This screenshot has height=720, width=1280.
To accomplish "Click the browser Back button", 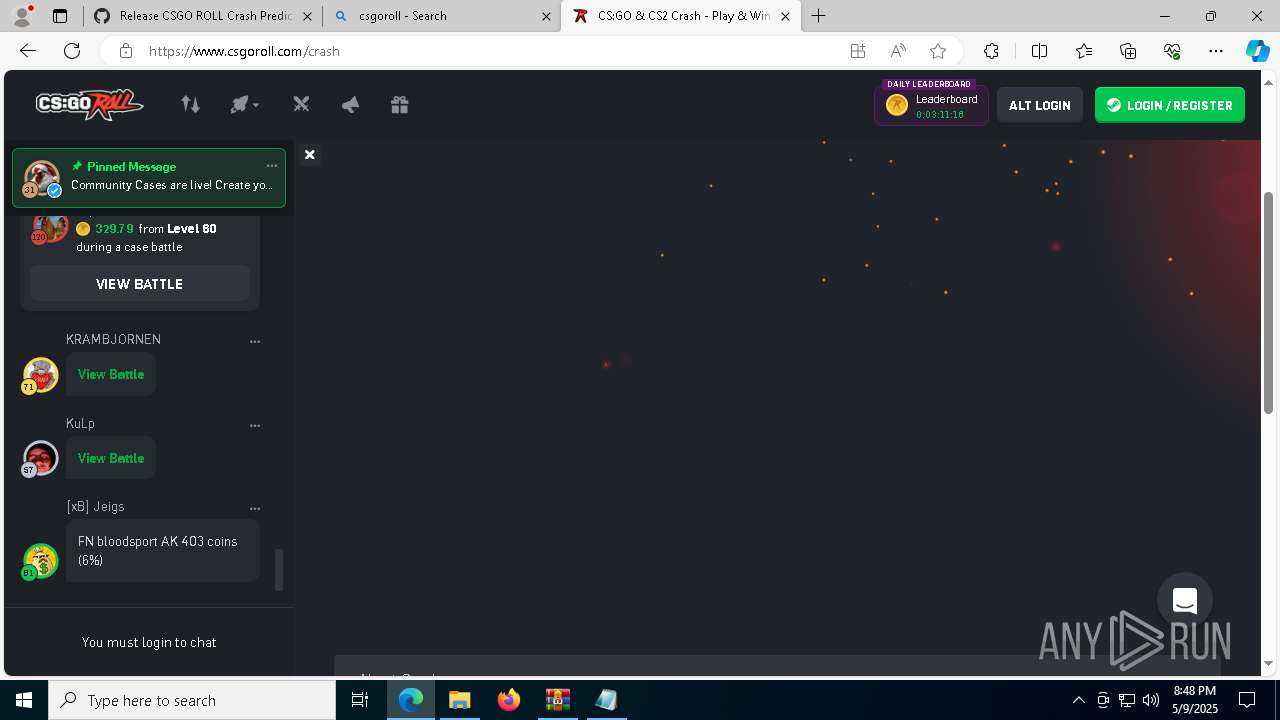I will coord(28,51).
